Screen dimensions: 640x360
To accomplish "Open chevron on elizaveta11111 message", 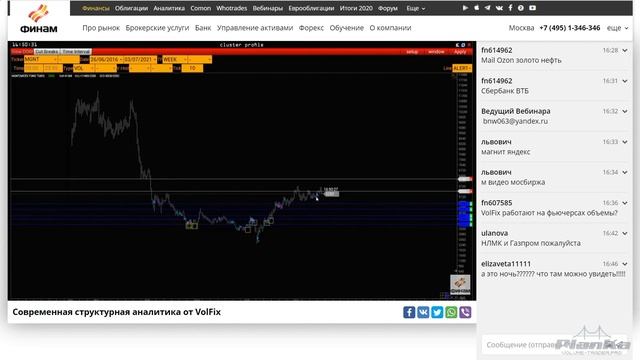I will (625, 264).
